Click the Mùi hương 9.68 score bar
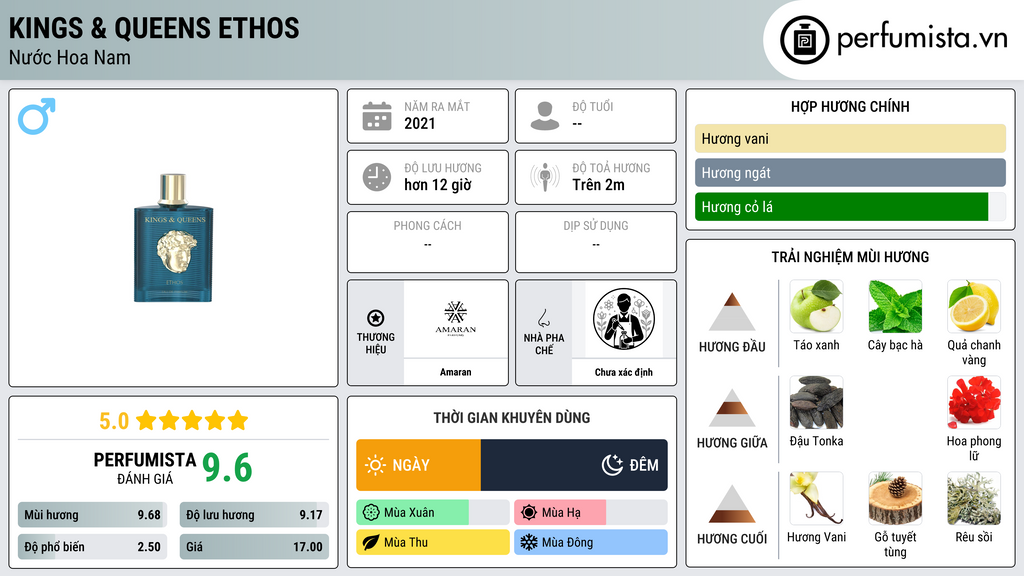 [x=92, y=515]
